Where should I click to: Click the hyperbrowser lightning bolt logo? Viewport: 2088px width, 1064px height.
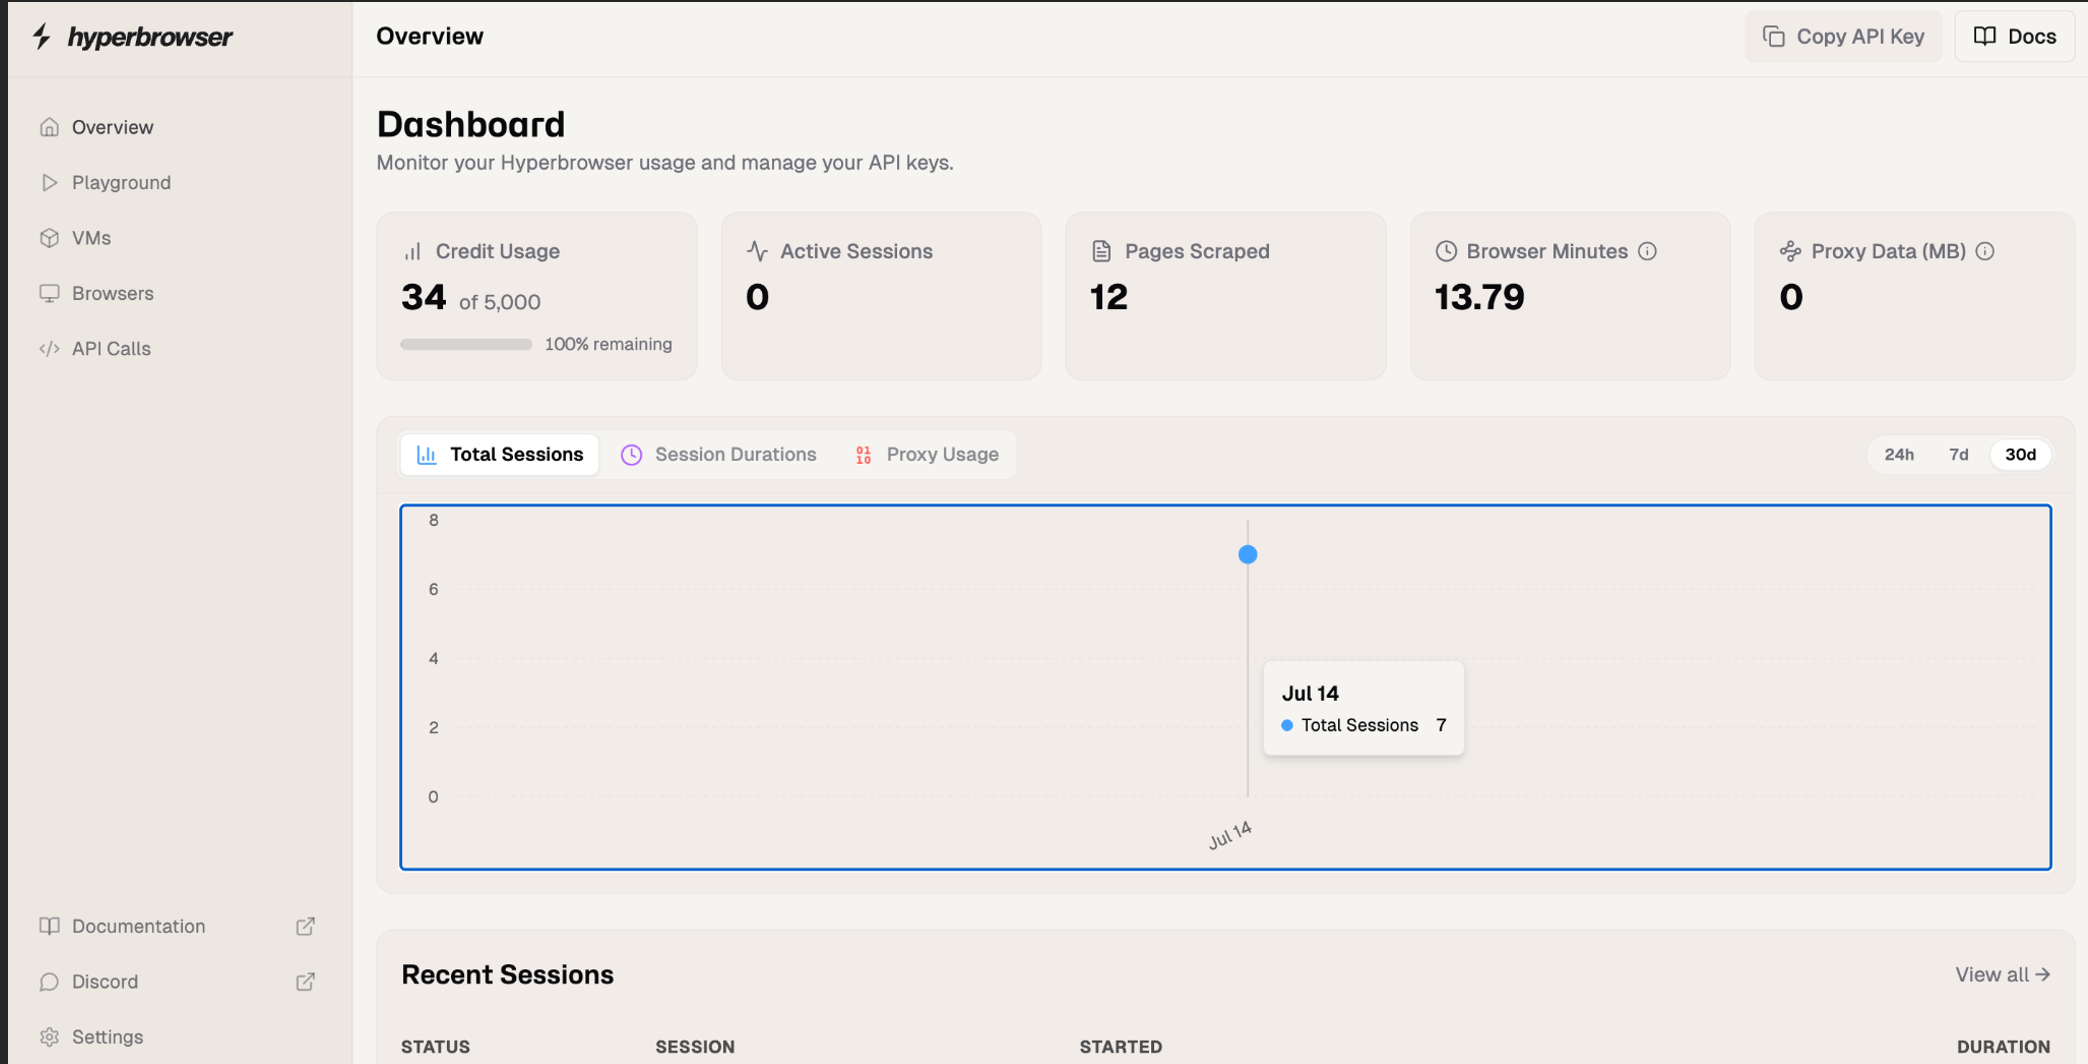click(42, 36)
